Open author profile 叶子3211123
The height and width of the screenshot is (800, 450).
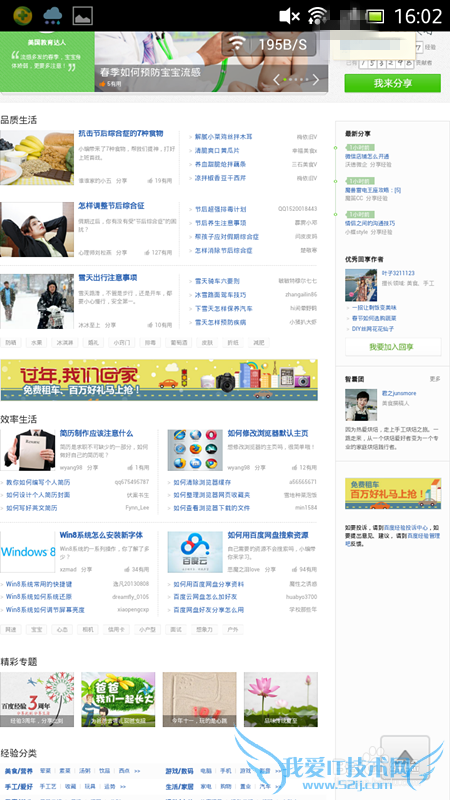click(398, 273)
